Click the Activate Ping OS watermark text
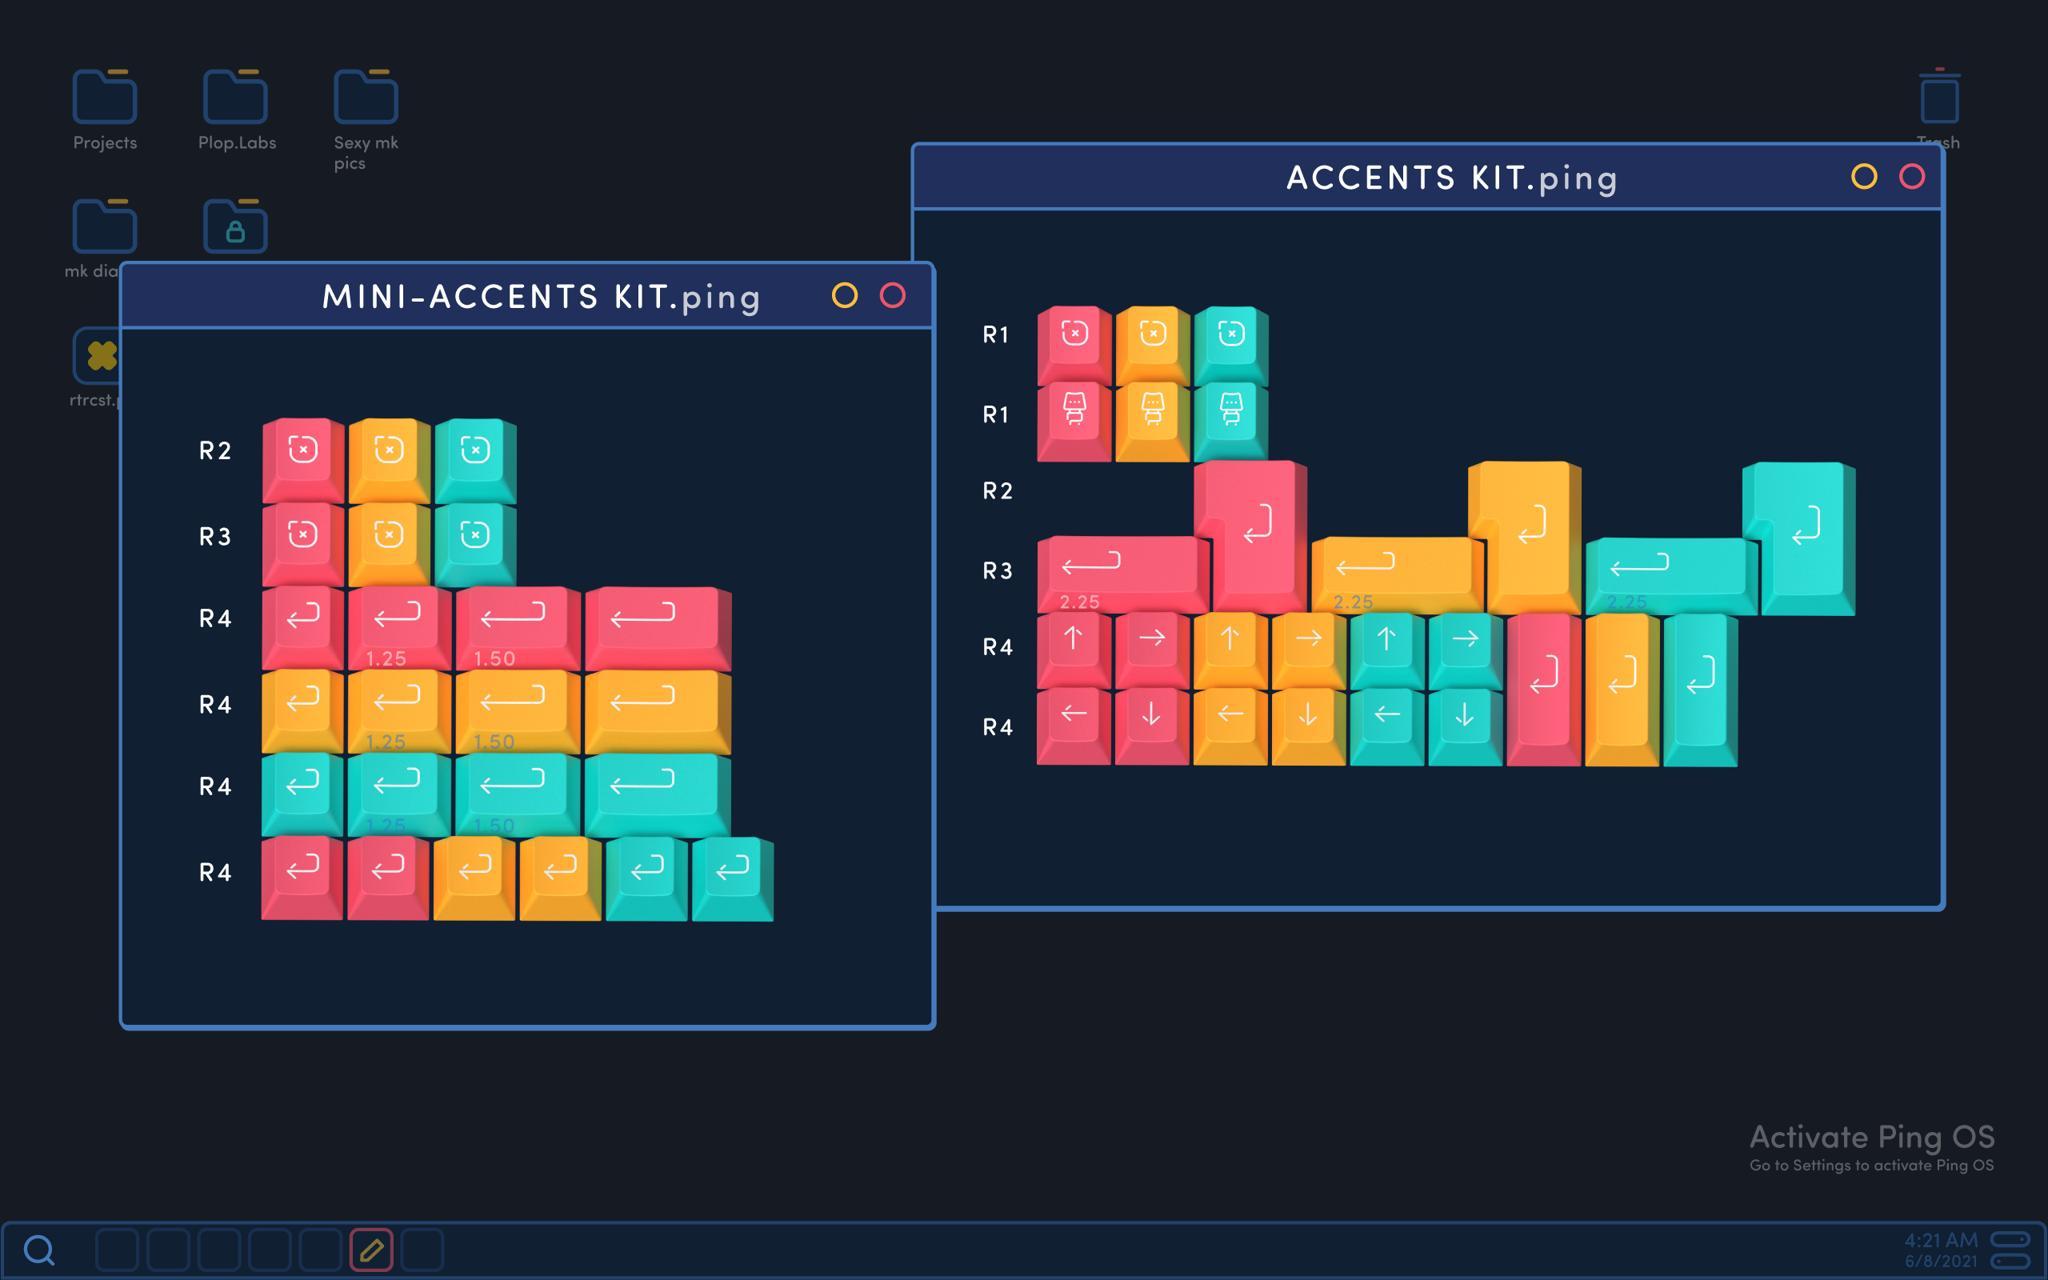 click(1871, 1137)
